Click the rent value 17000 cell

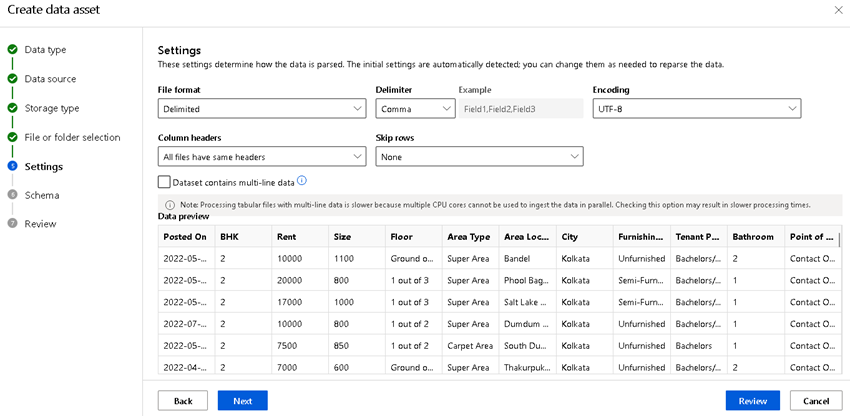[x=300, y=302]
